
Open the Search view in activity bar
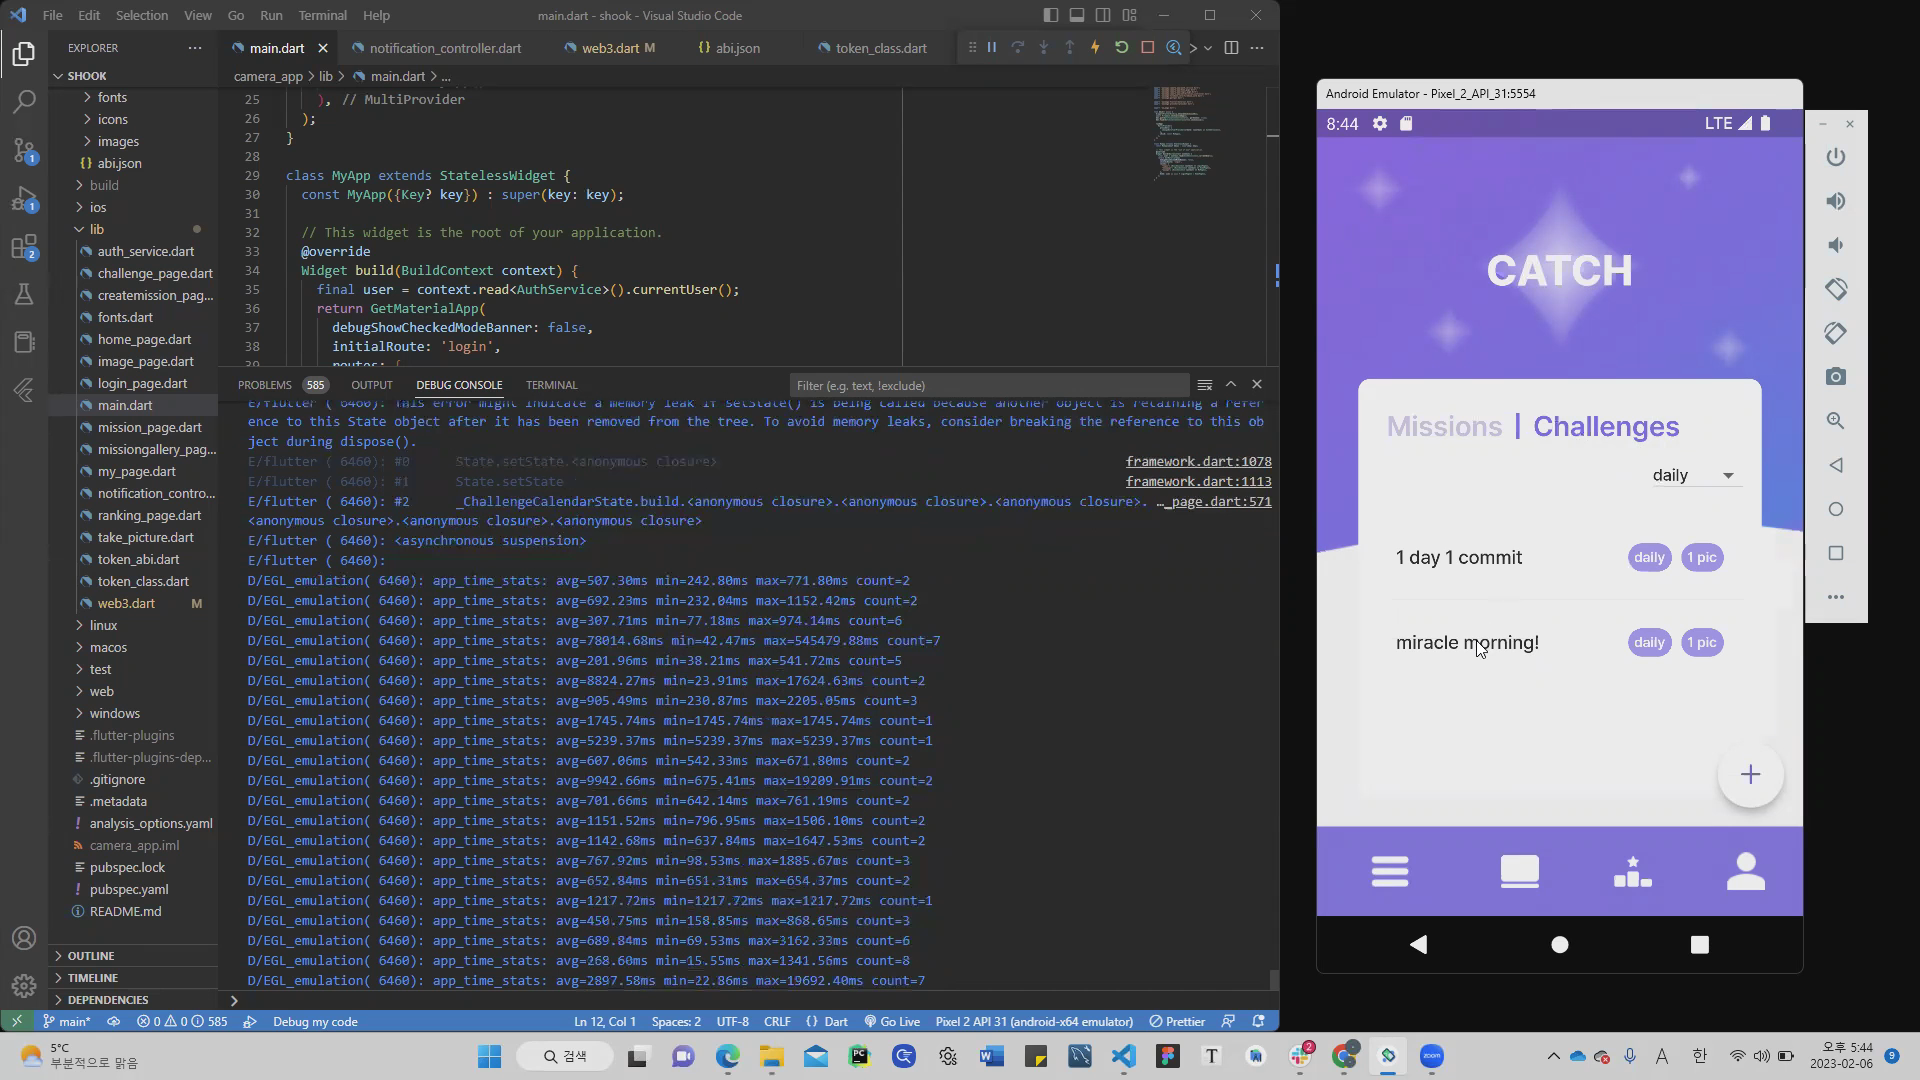[x=24, y=101]
